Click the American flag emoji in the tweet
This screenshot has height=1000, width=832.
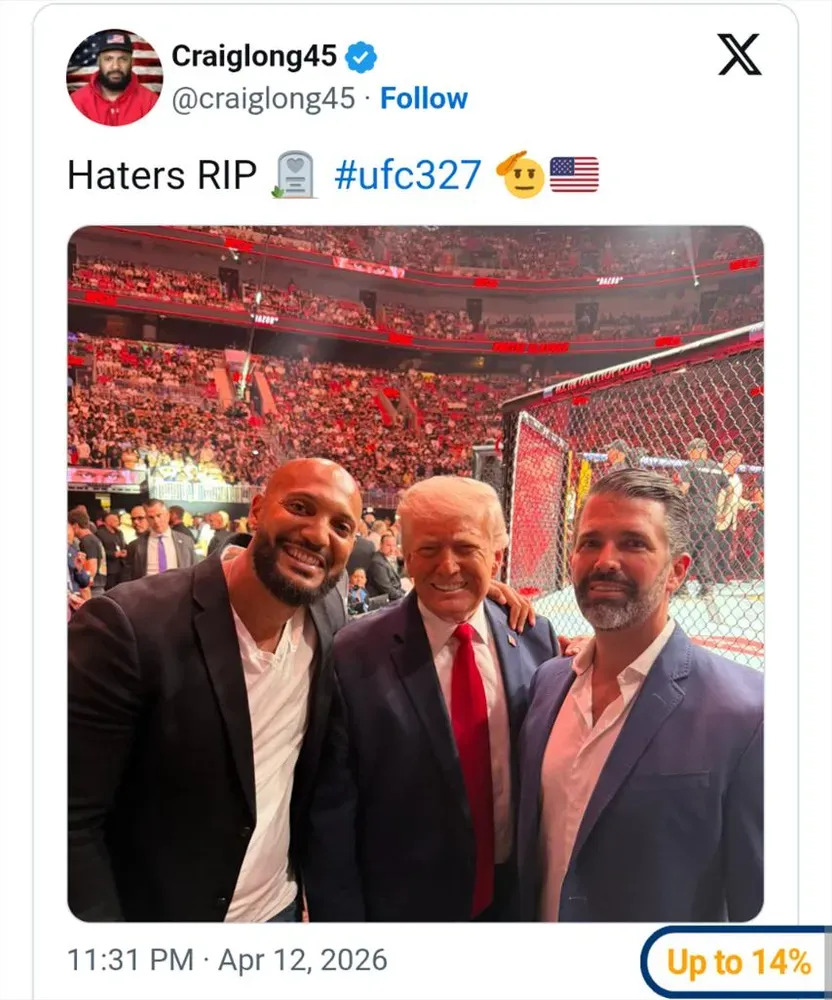coord(574,175)
